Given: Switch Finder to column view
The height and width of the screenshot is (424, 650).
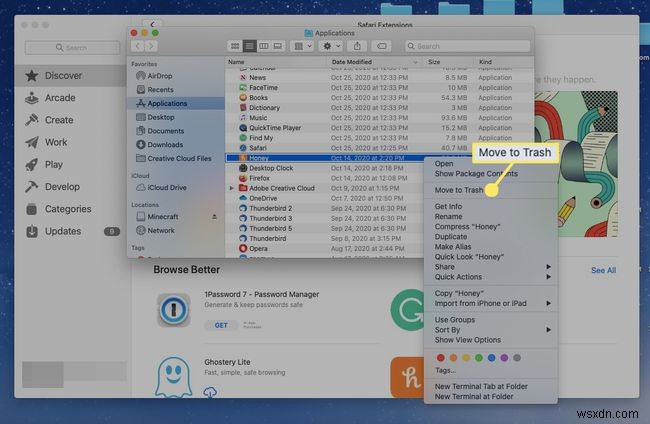Looking at the screenshot, I should 263,46.
